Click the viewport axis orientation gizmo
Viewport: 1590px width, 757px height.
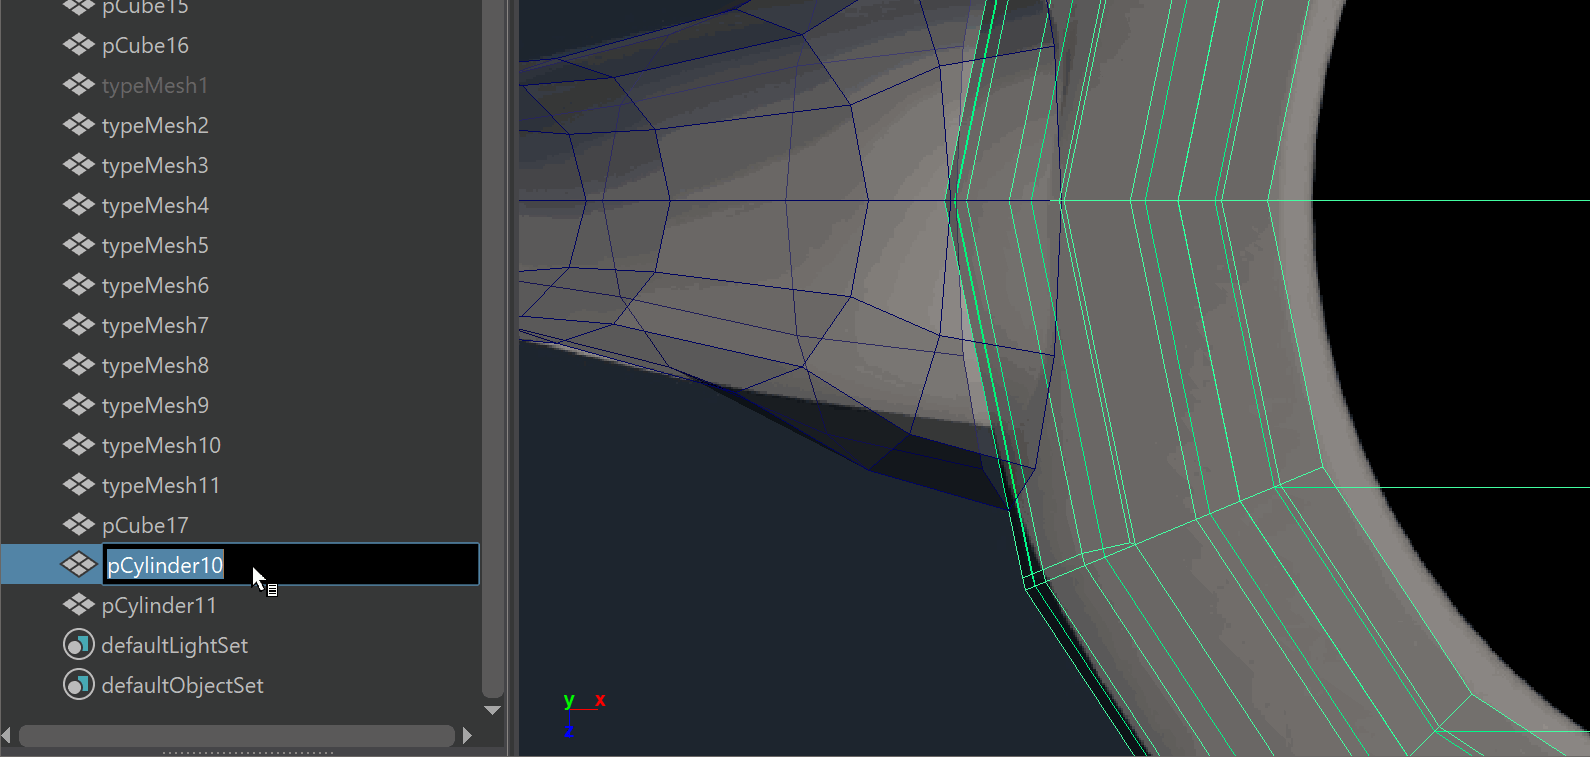(x=582, y=714)
